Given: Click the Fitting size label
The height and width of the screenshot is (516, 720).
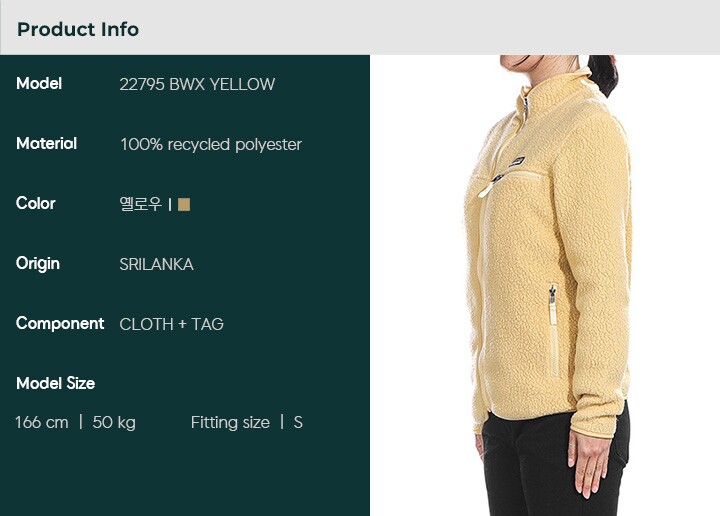Looking at the screenshot, I should (x=230, y=422).
